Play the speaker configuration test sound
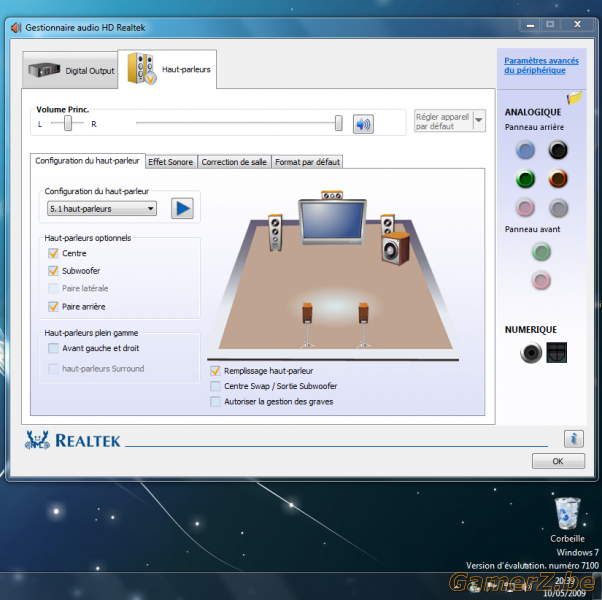 tap(182, 208)
